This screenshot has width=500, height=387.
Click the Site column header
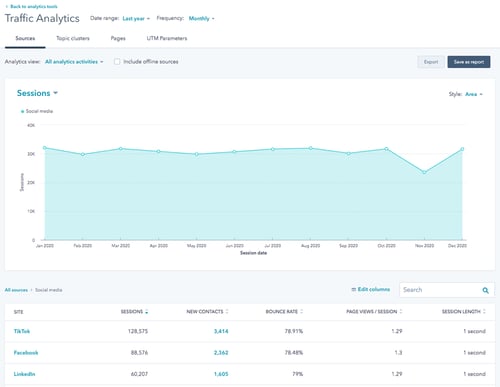coord(18,312)
